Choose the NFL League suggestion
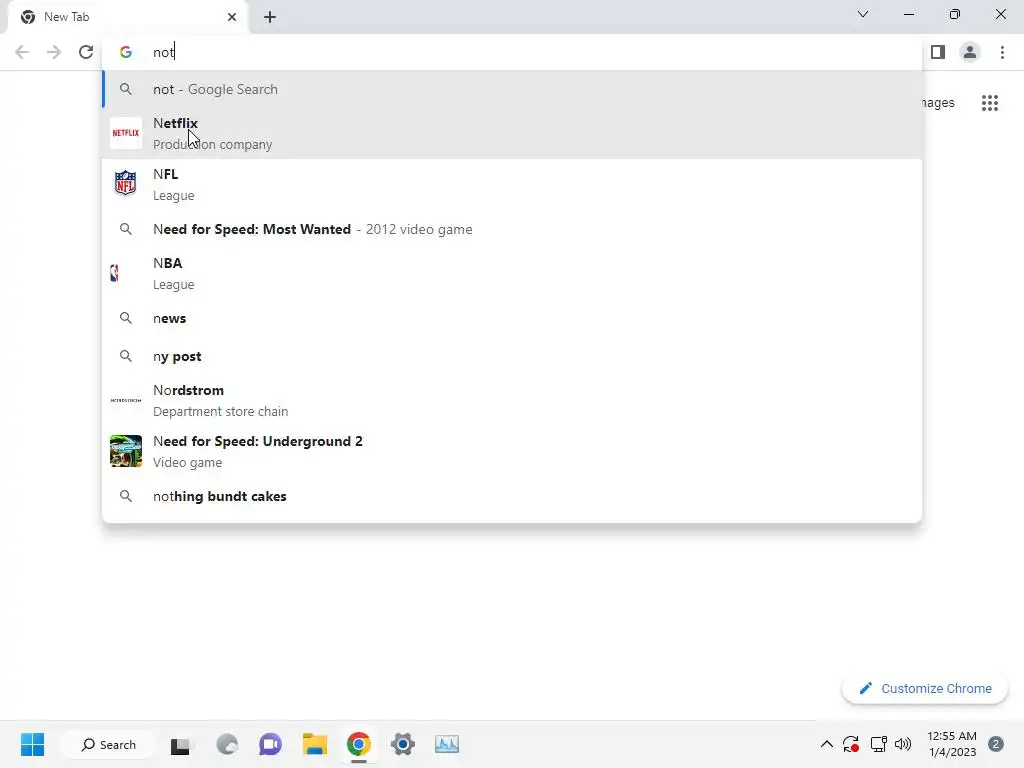1024x768 pixels. click(512, 184)
